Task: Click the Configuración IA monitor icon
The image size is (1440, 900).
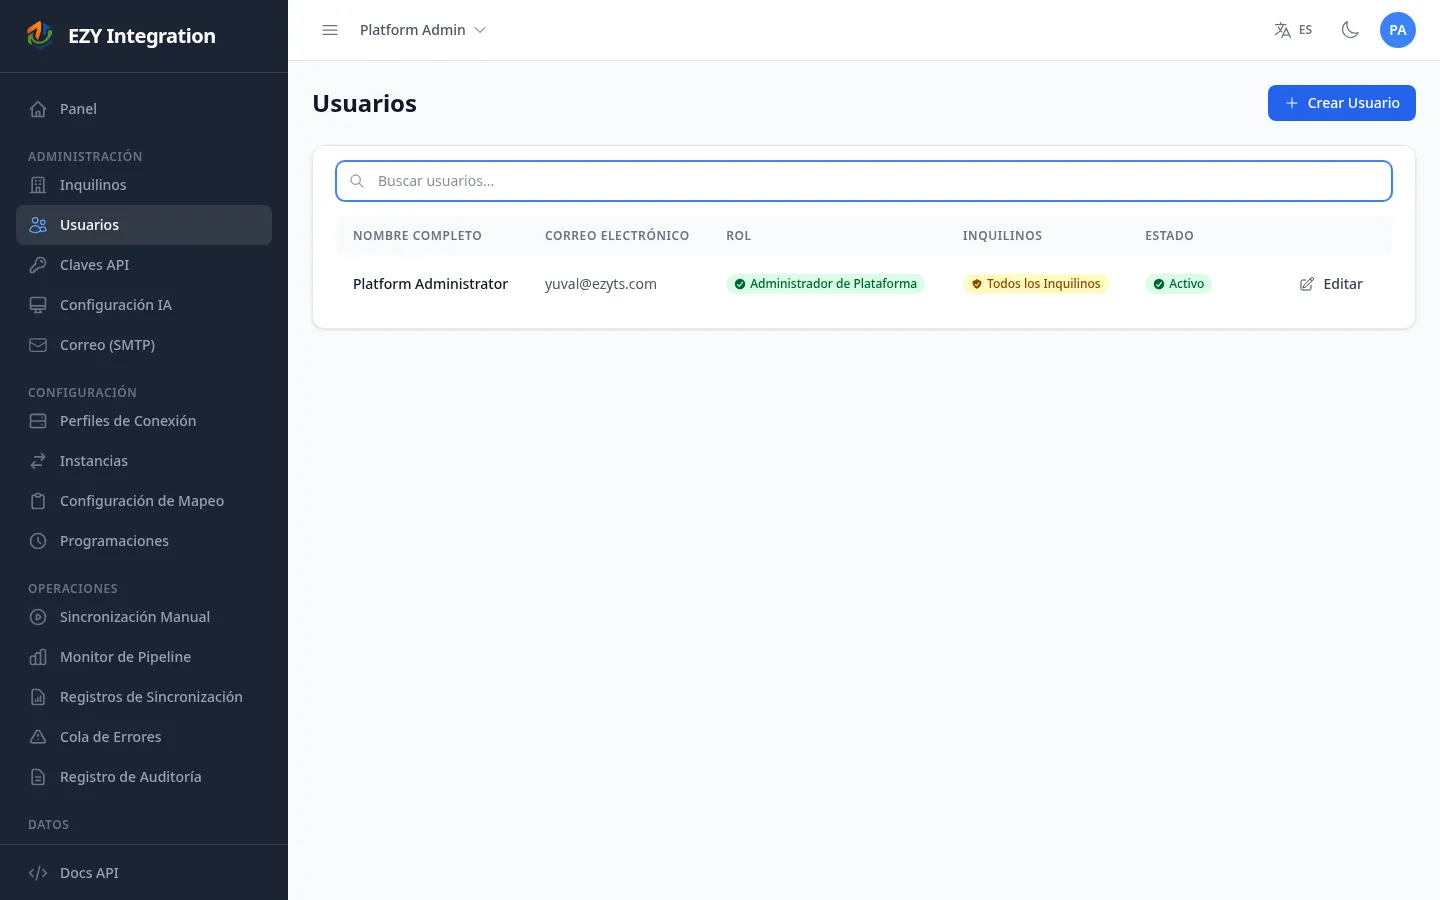Action: pyautogui.click(x=38, y=305)
